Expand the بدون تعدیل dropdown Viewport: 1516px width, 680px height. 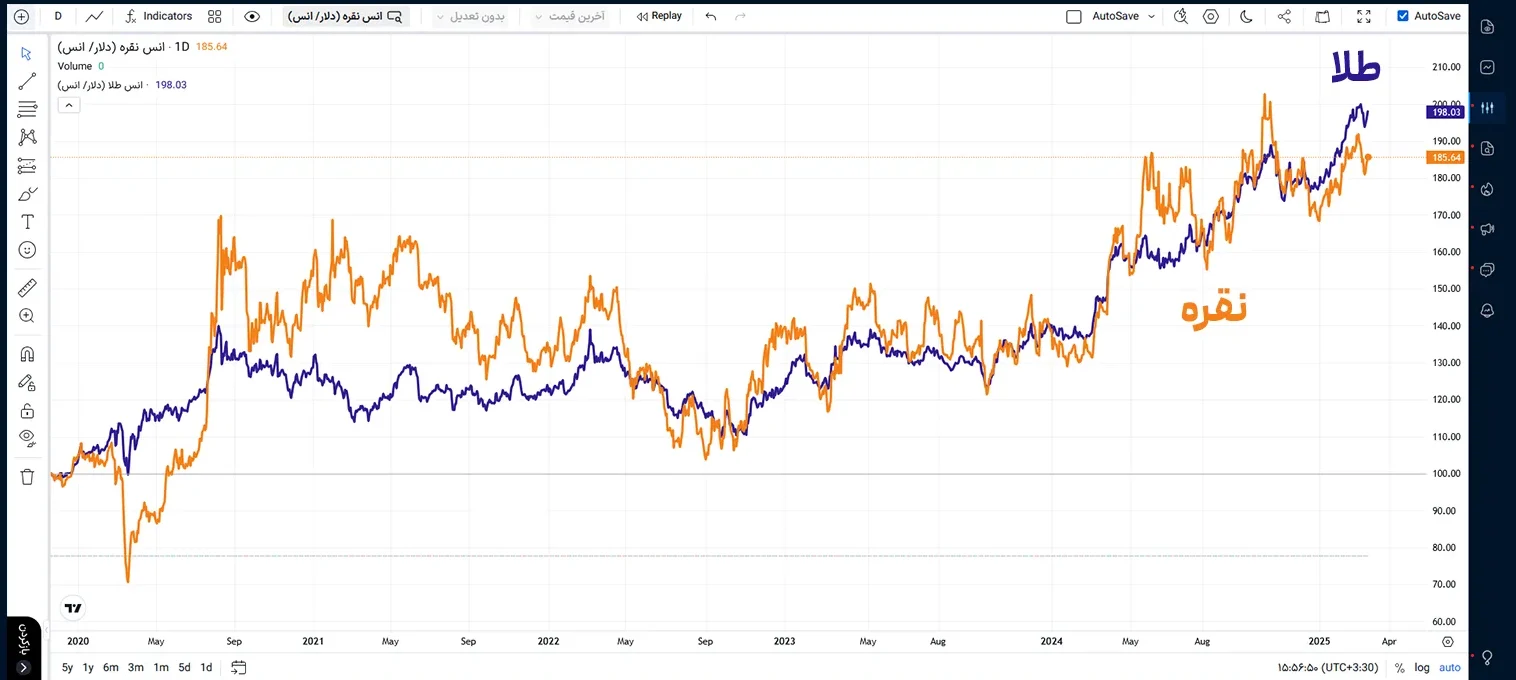click(470, 16)
